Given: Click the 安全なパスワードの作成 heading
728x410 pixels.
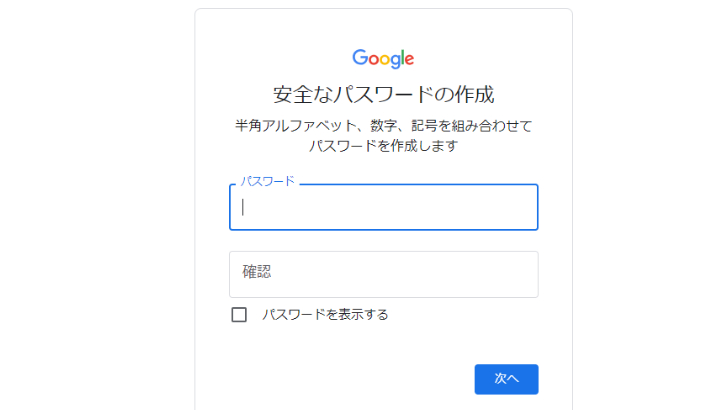Looking at the screenshot, I should point(383,95).
